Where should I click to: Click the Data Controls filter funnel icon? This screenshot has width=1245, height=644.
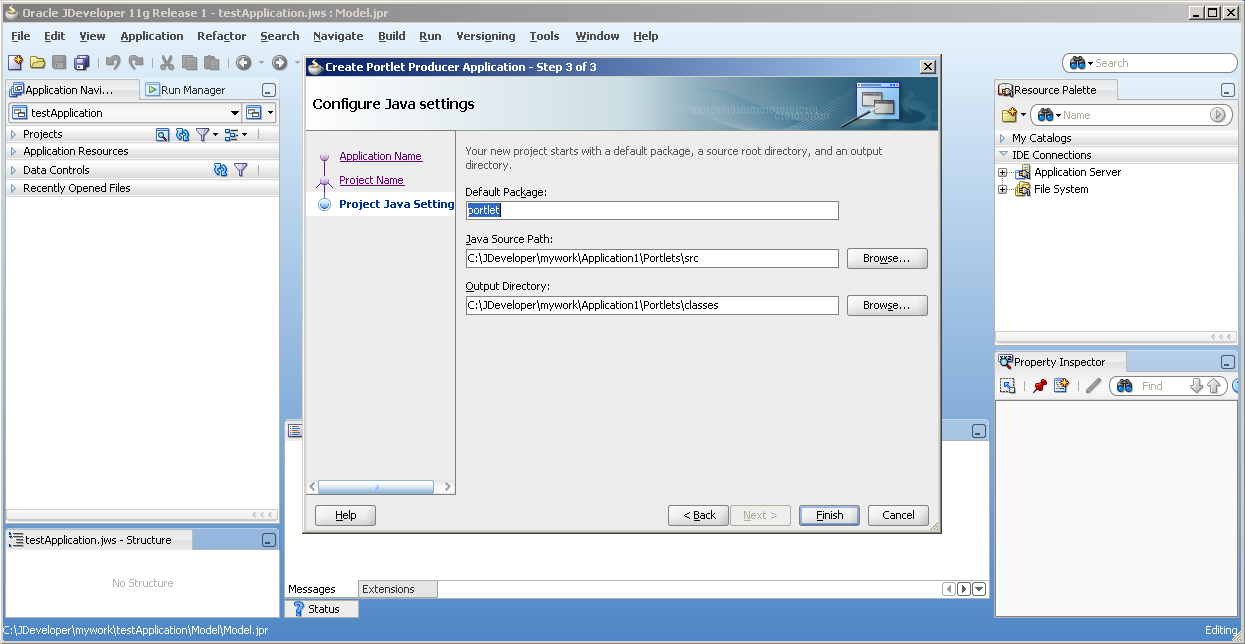click(240, 170)
